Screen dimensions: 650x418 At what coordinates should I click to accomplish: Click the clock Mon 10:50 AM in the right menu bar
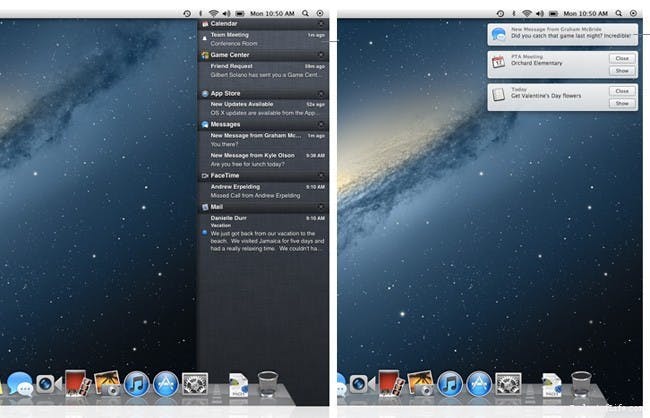[x=586, y=13]
